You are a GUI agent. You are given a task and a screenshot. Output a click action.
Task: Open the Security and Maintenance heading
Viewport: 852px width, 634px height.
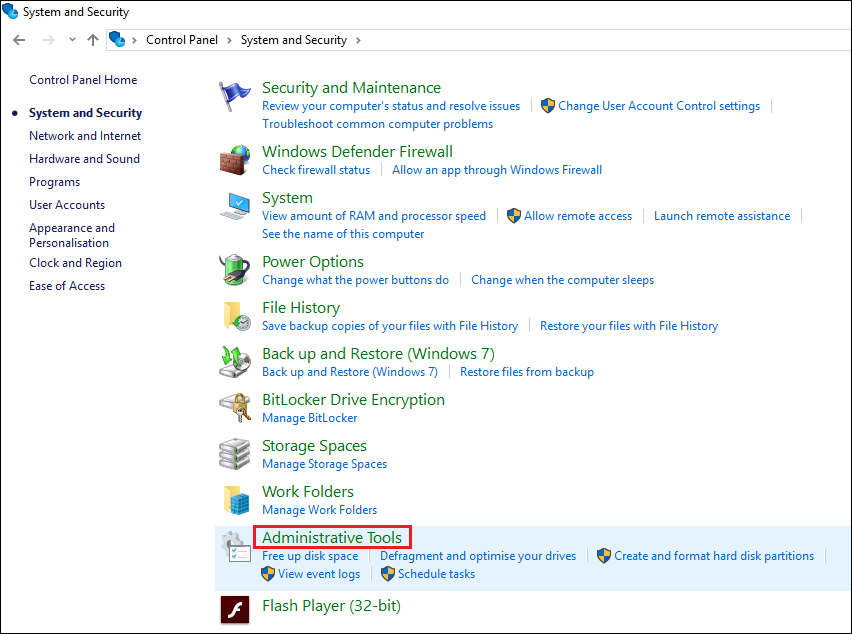[x=351, y=87]
